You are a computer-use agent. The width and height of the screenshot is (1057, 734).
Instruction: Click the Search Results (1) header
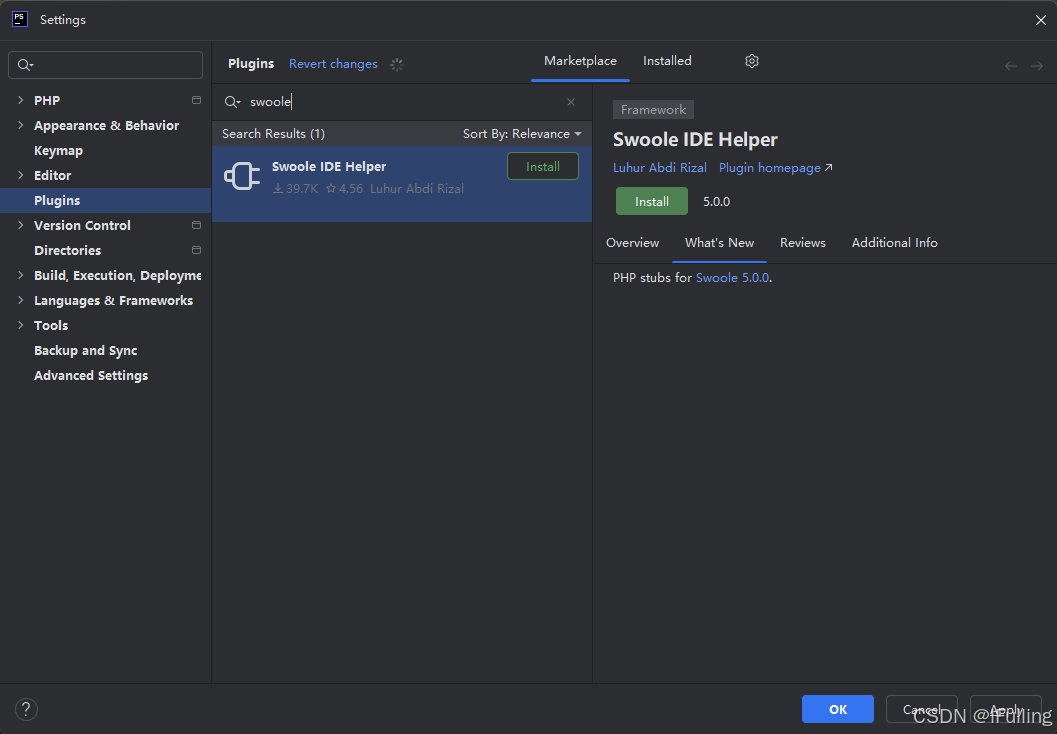coord(273,133)
